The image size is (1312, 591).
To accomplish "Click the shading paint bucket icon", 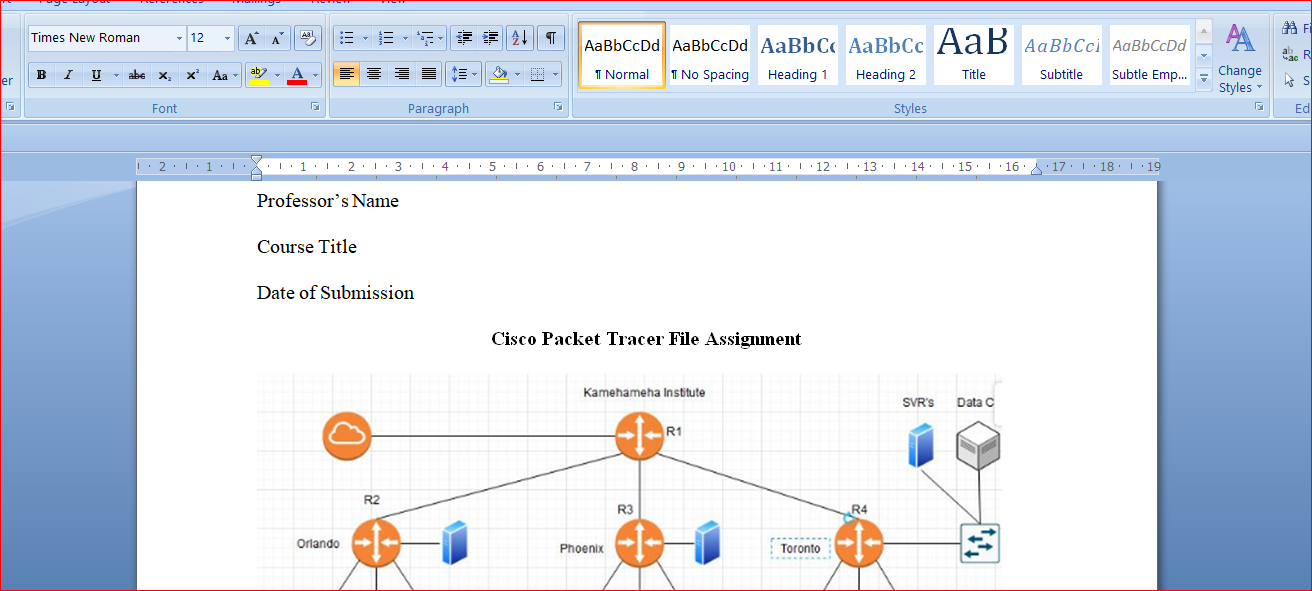I will [x=499, y=74].
